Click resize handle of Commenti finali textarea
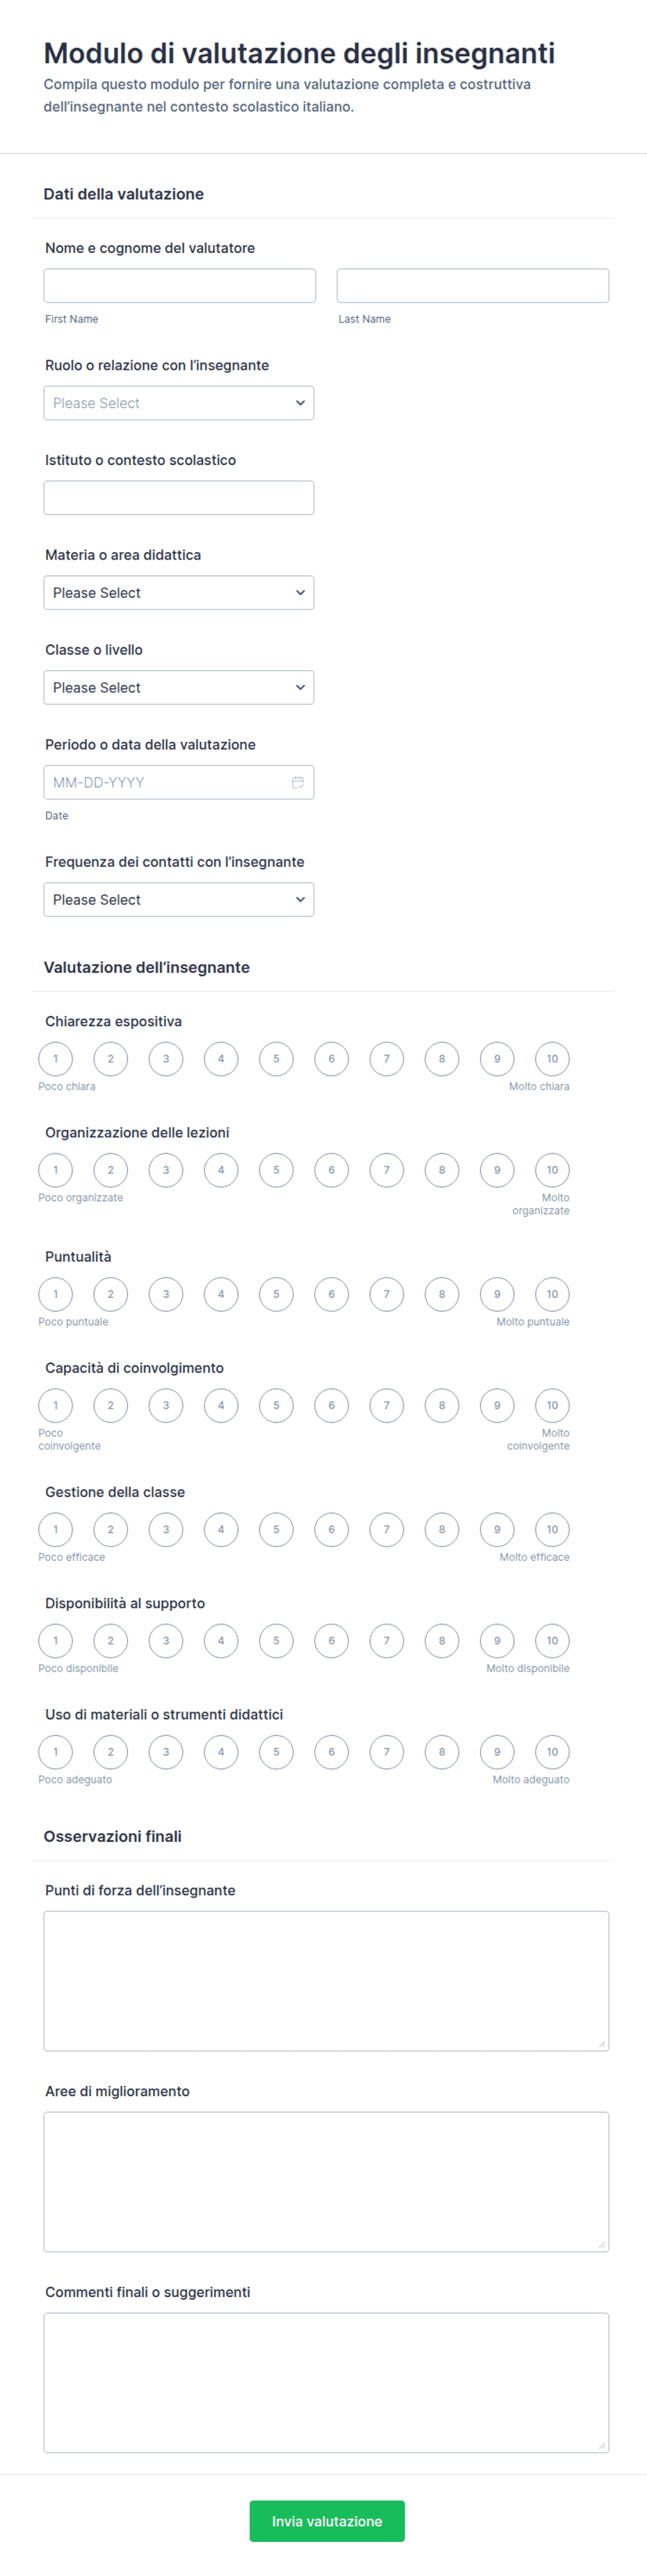This screenshot has width=647, height=2576. (x=602, y=2445)
